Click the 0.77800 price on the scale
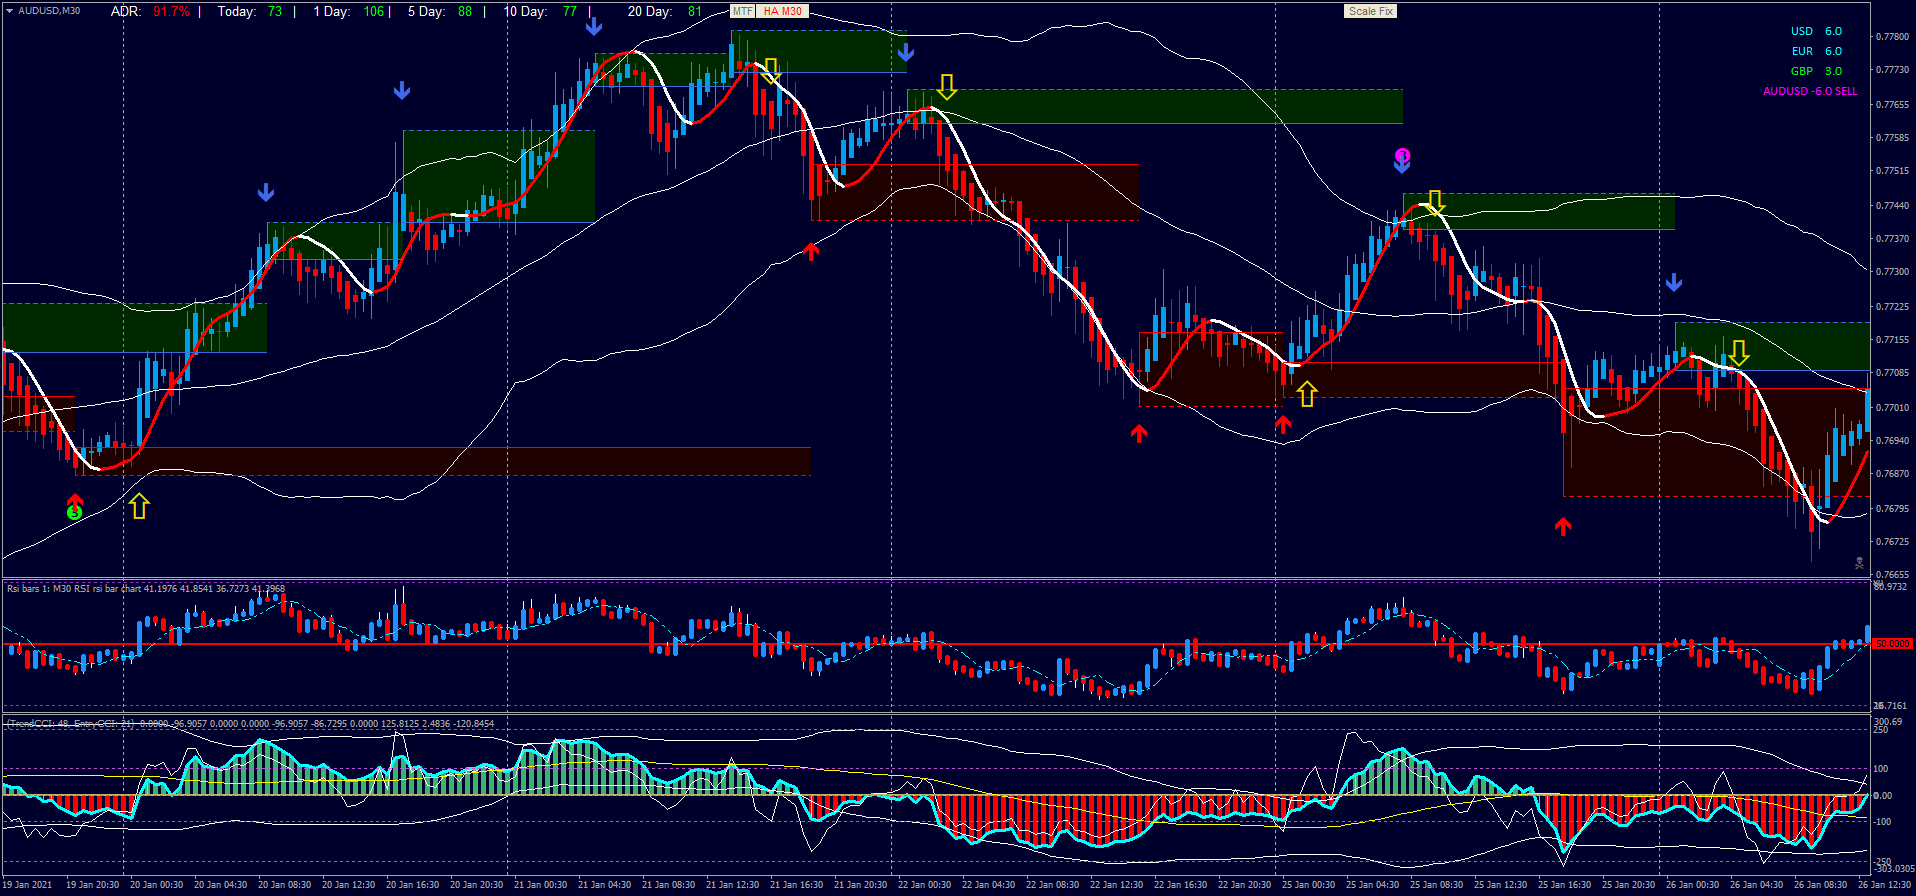1916x896 pixels. [x=1891, y=37]
